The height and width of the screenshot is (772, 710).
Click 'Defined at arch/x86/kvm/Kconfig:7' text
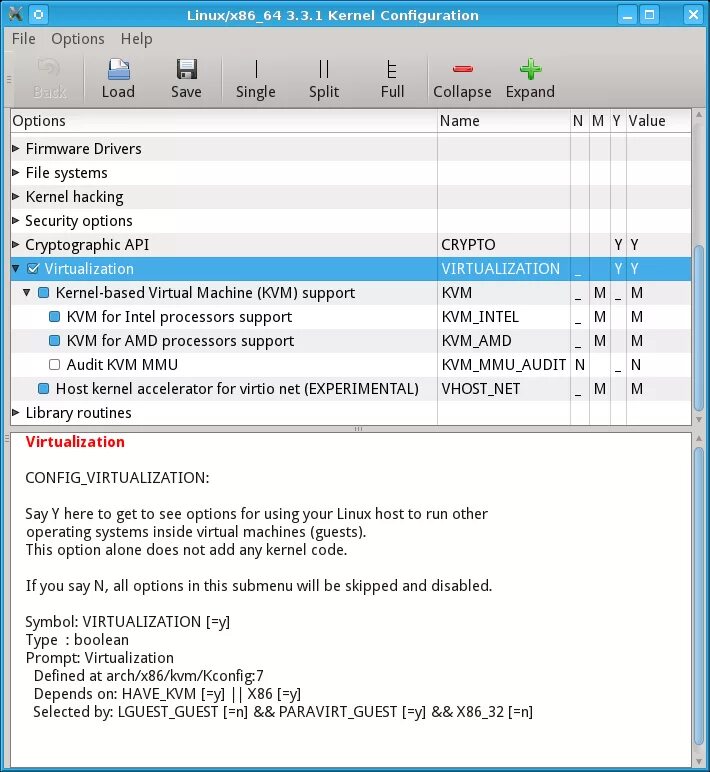tap(148, 676)
